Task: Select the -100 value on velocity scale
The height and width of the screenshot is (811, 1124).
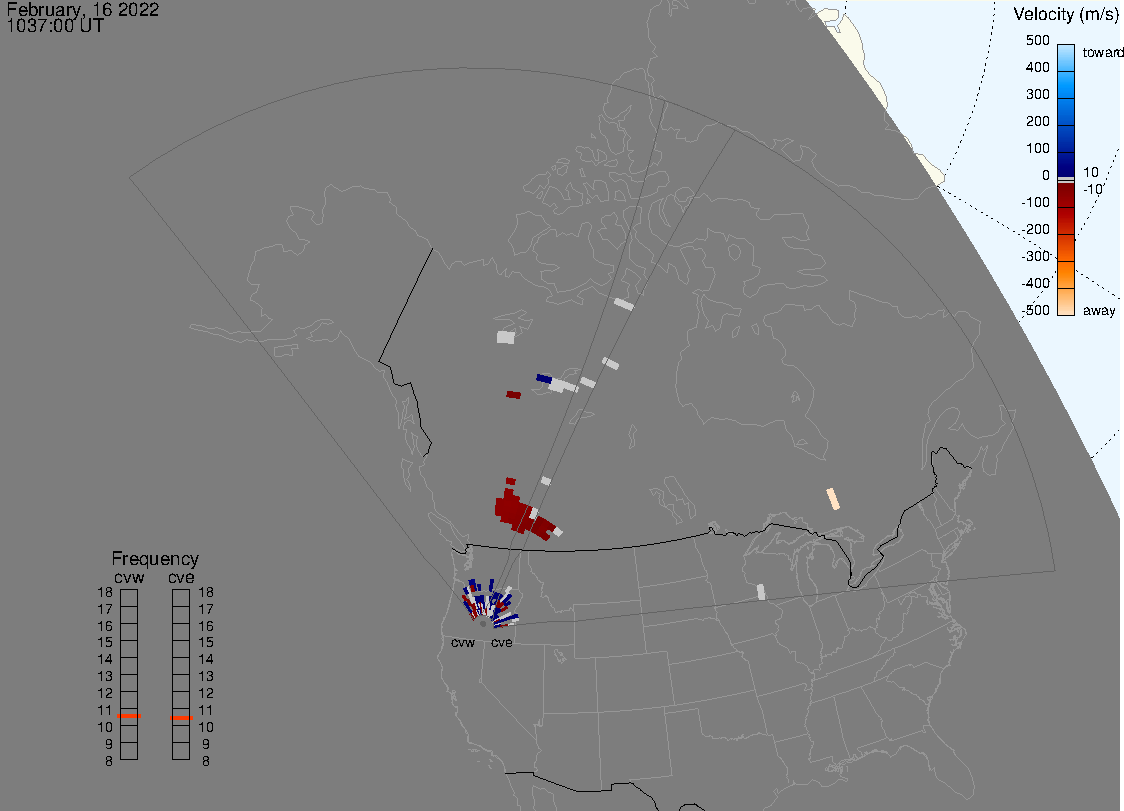Action: click(1035, 202)
